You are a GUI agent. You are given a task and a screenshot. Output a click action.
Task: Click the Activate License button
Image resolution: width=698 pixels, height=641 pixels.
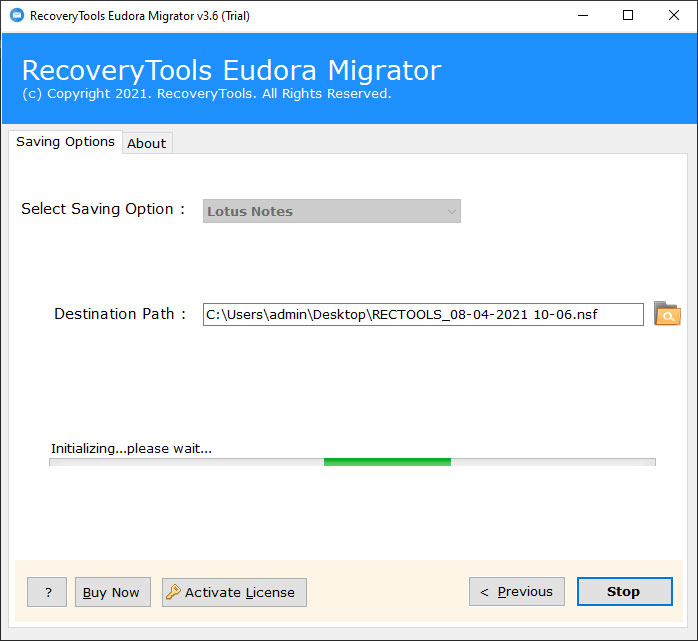click(x=234, y=592)
